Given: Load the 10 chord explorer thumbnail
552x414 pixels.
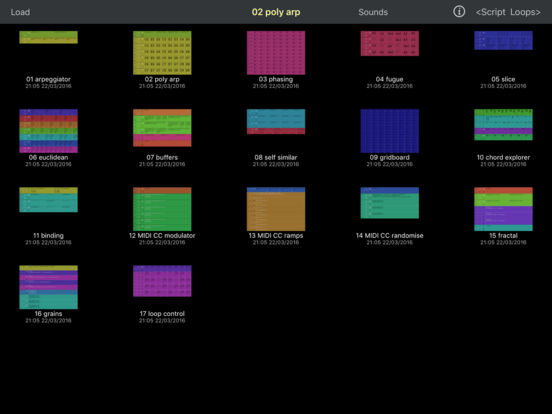Looking at the screenshot, I should tap(503, 125).
